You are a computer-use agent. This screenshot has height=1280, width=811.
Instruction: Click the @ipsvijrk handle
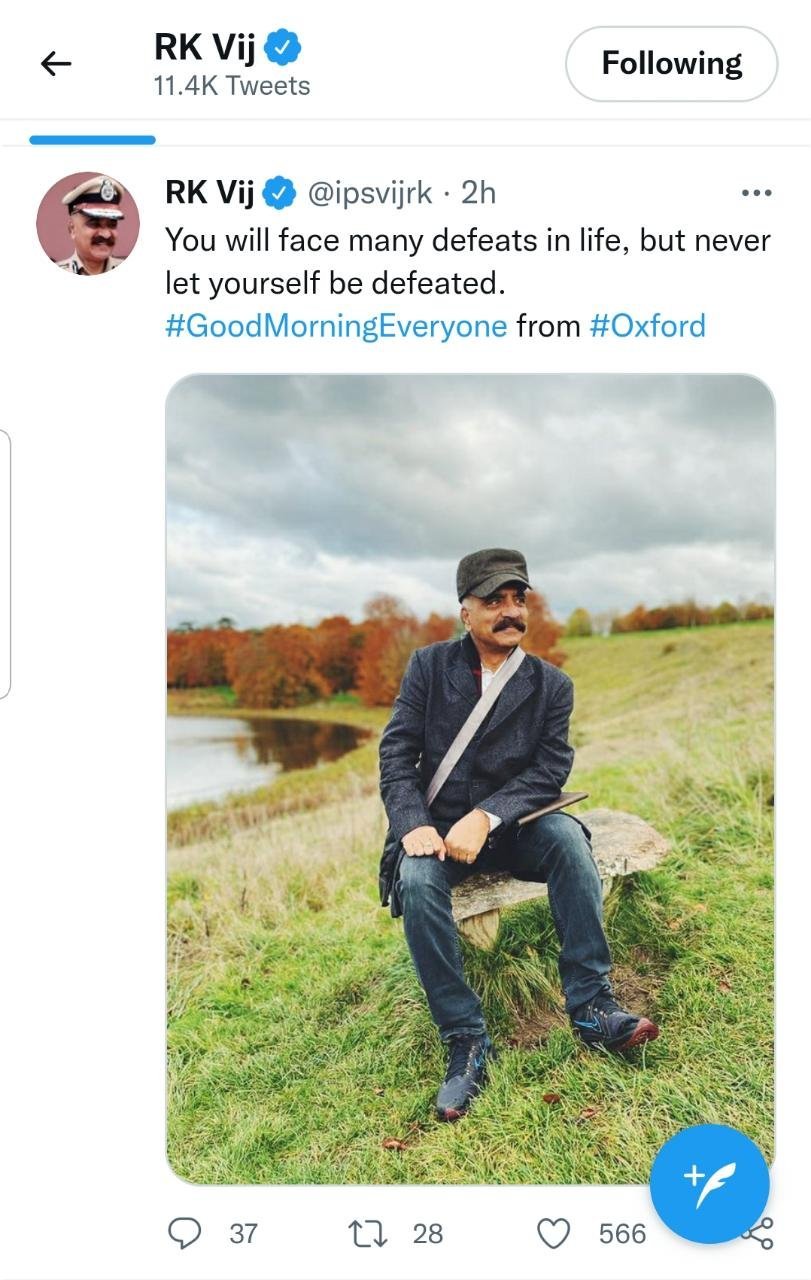point(370,193)
